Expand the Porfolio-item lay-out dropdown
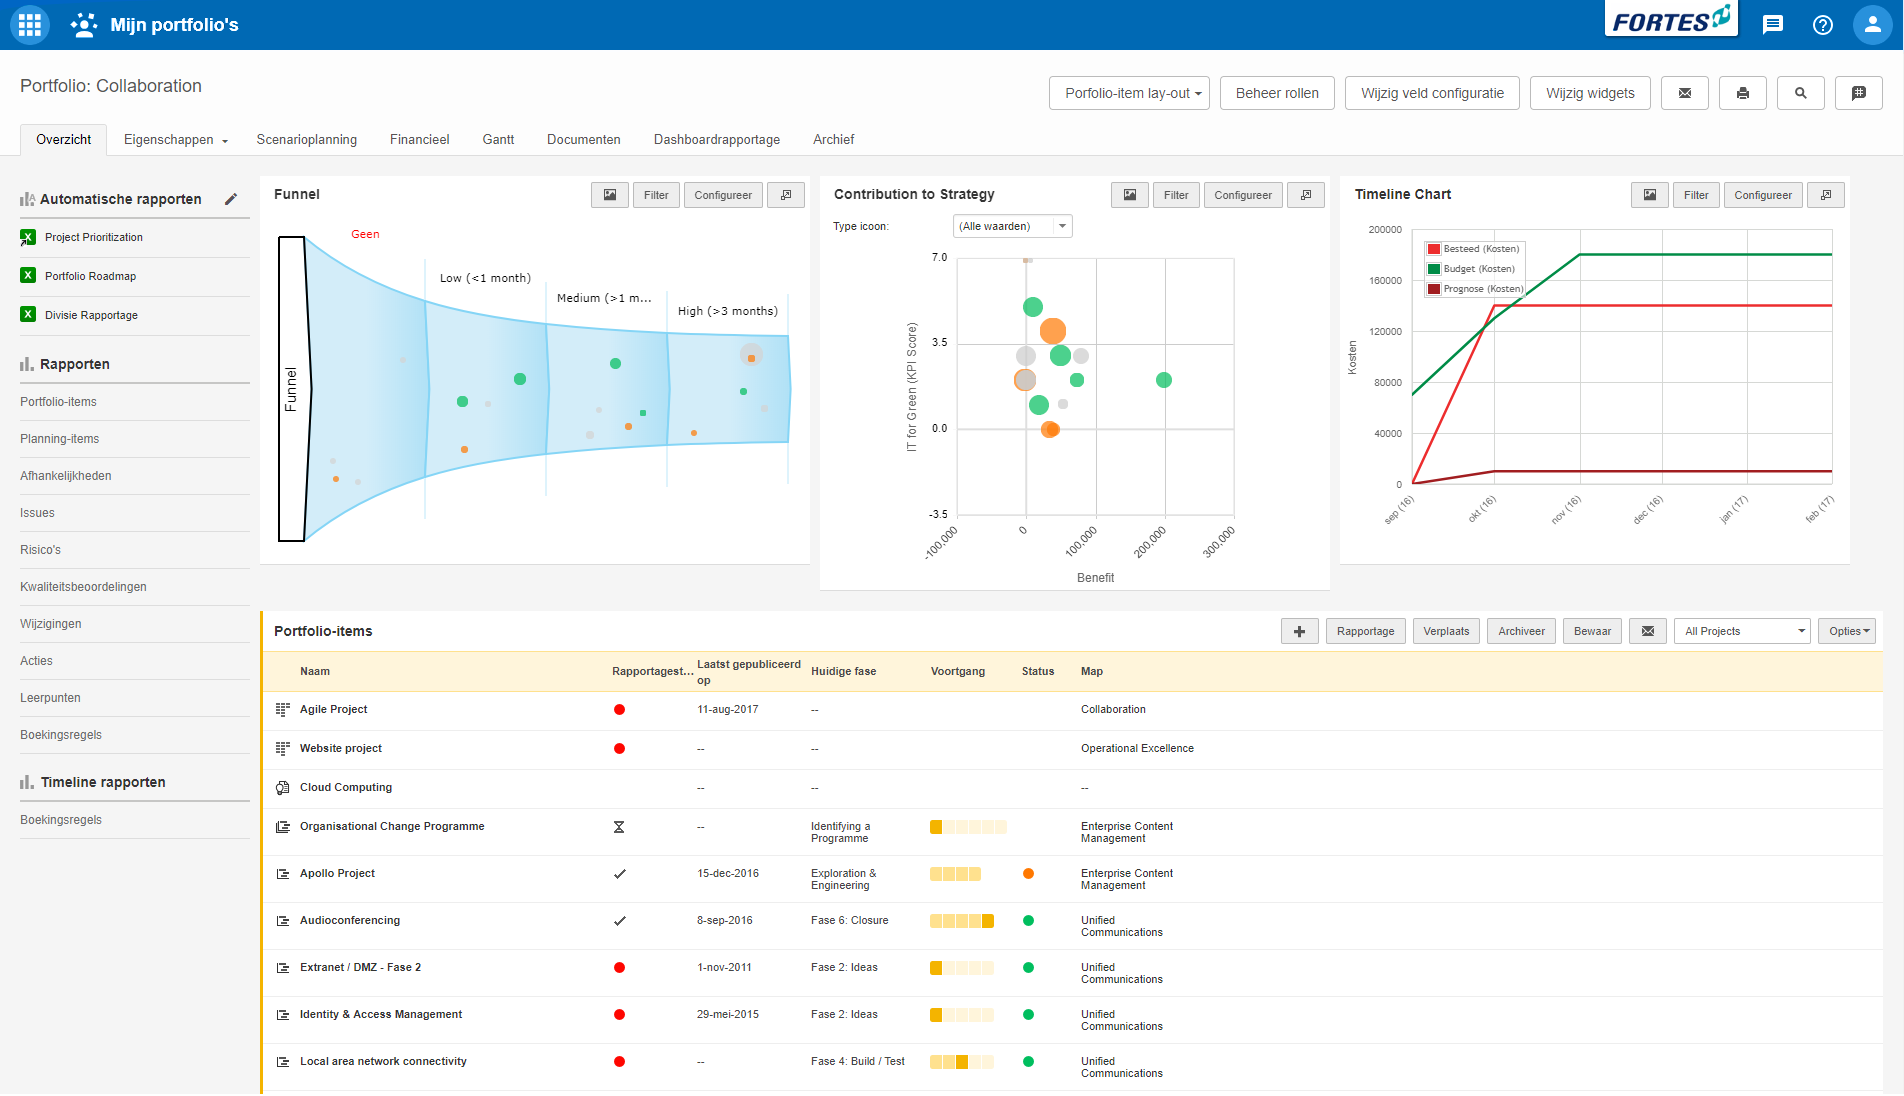The width and height of the screenshot is (1904, 1096). [1129, 93]
